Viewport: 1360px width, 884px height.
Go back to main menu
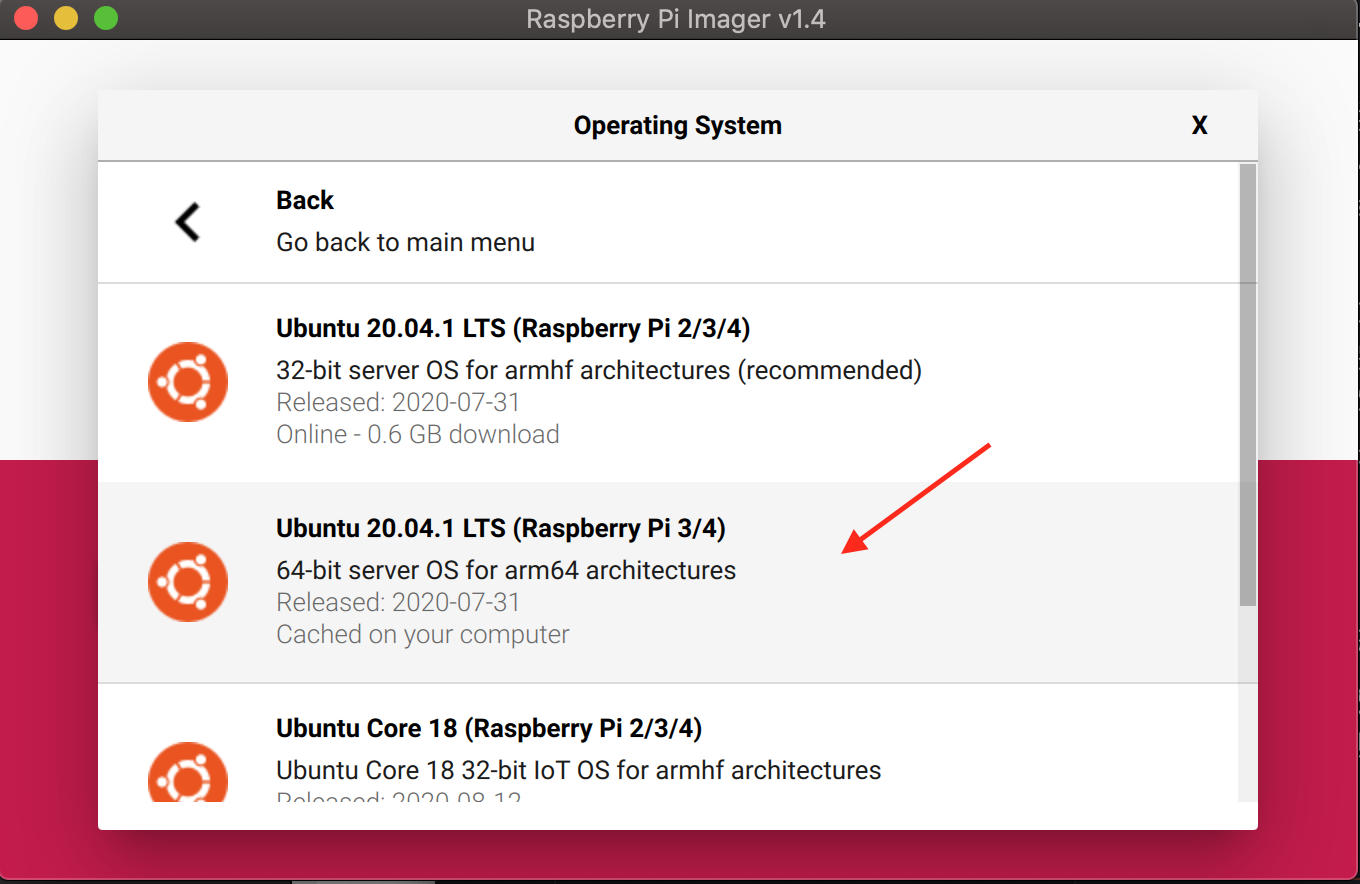(x=668, y=222)
